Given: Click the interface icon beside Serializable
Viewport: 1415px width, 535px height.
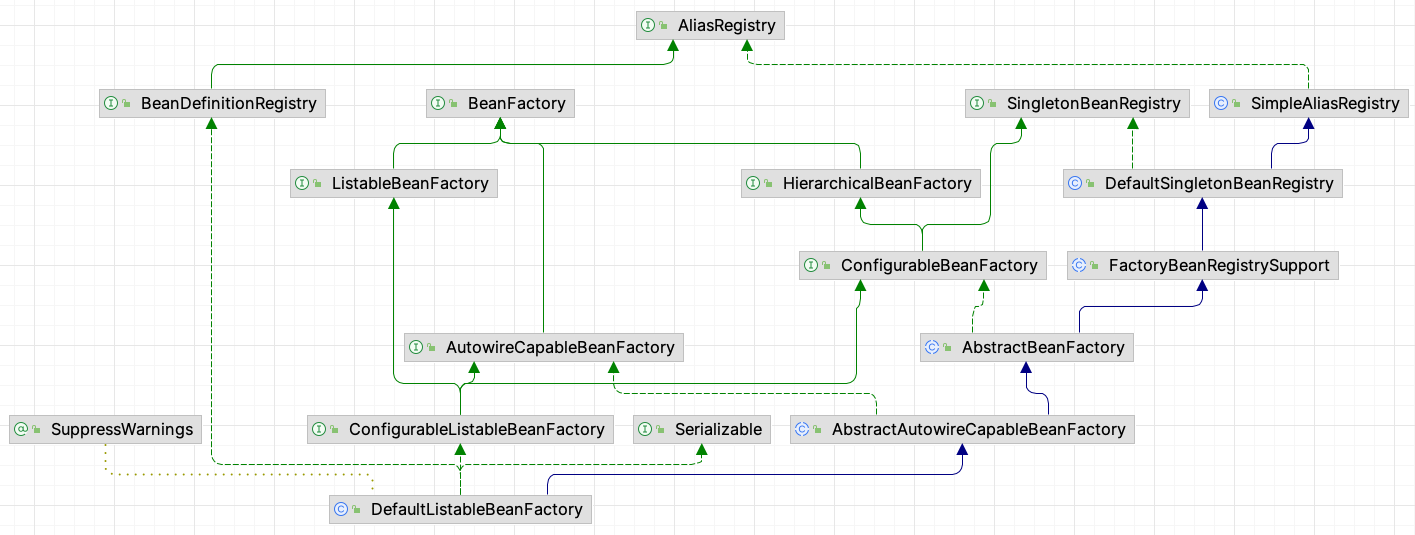Looking at the screenshot, I should [645, 430].
